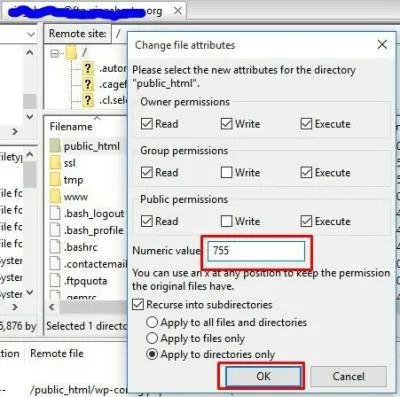Click the www folder icon
Image resolution: width=400 pixels, height=397 pixels.
click(x=55, y=196)
